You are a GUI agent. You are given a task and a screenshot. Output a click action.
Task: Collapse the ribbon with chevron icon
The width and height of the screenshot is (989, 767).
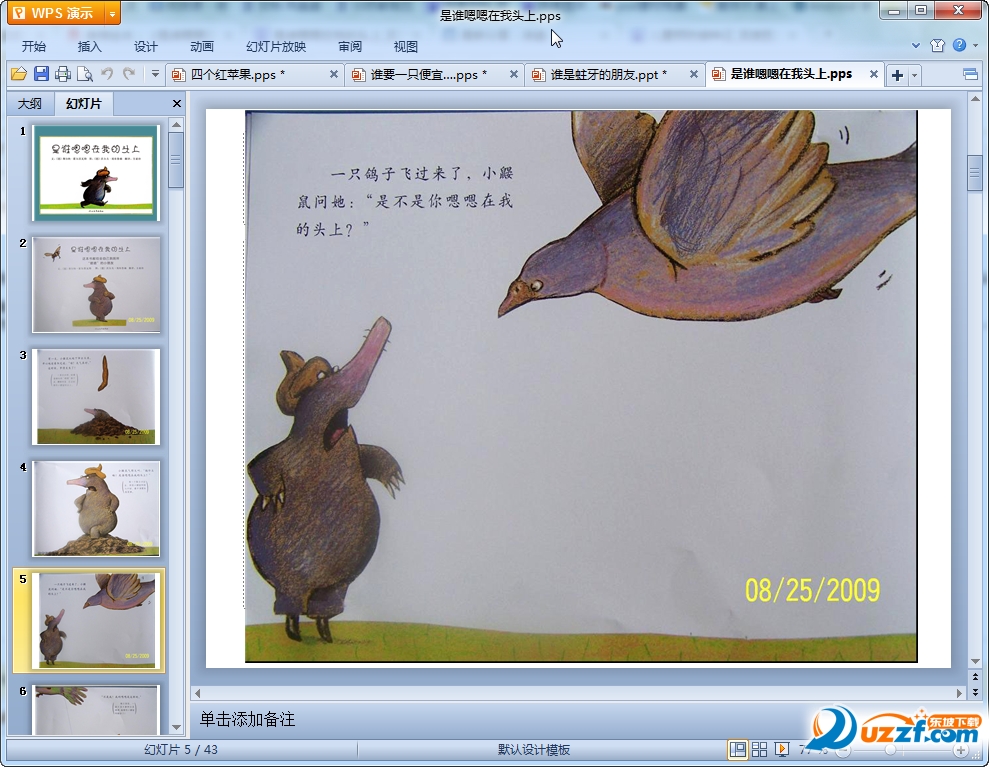(x=916, y=45)
